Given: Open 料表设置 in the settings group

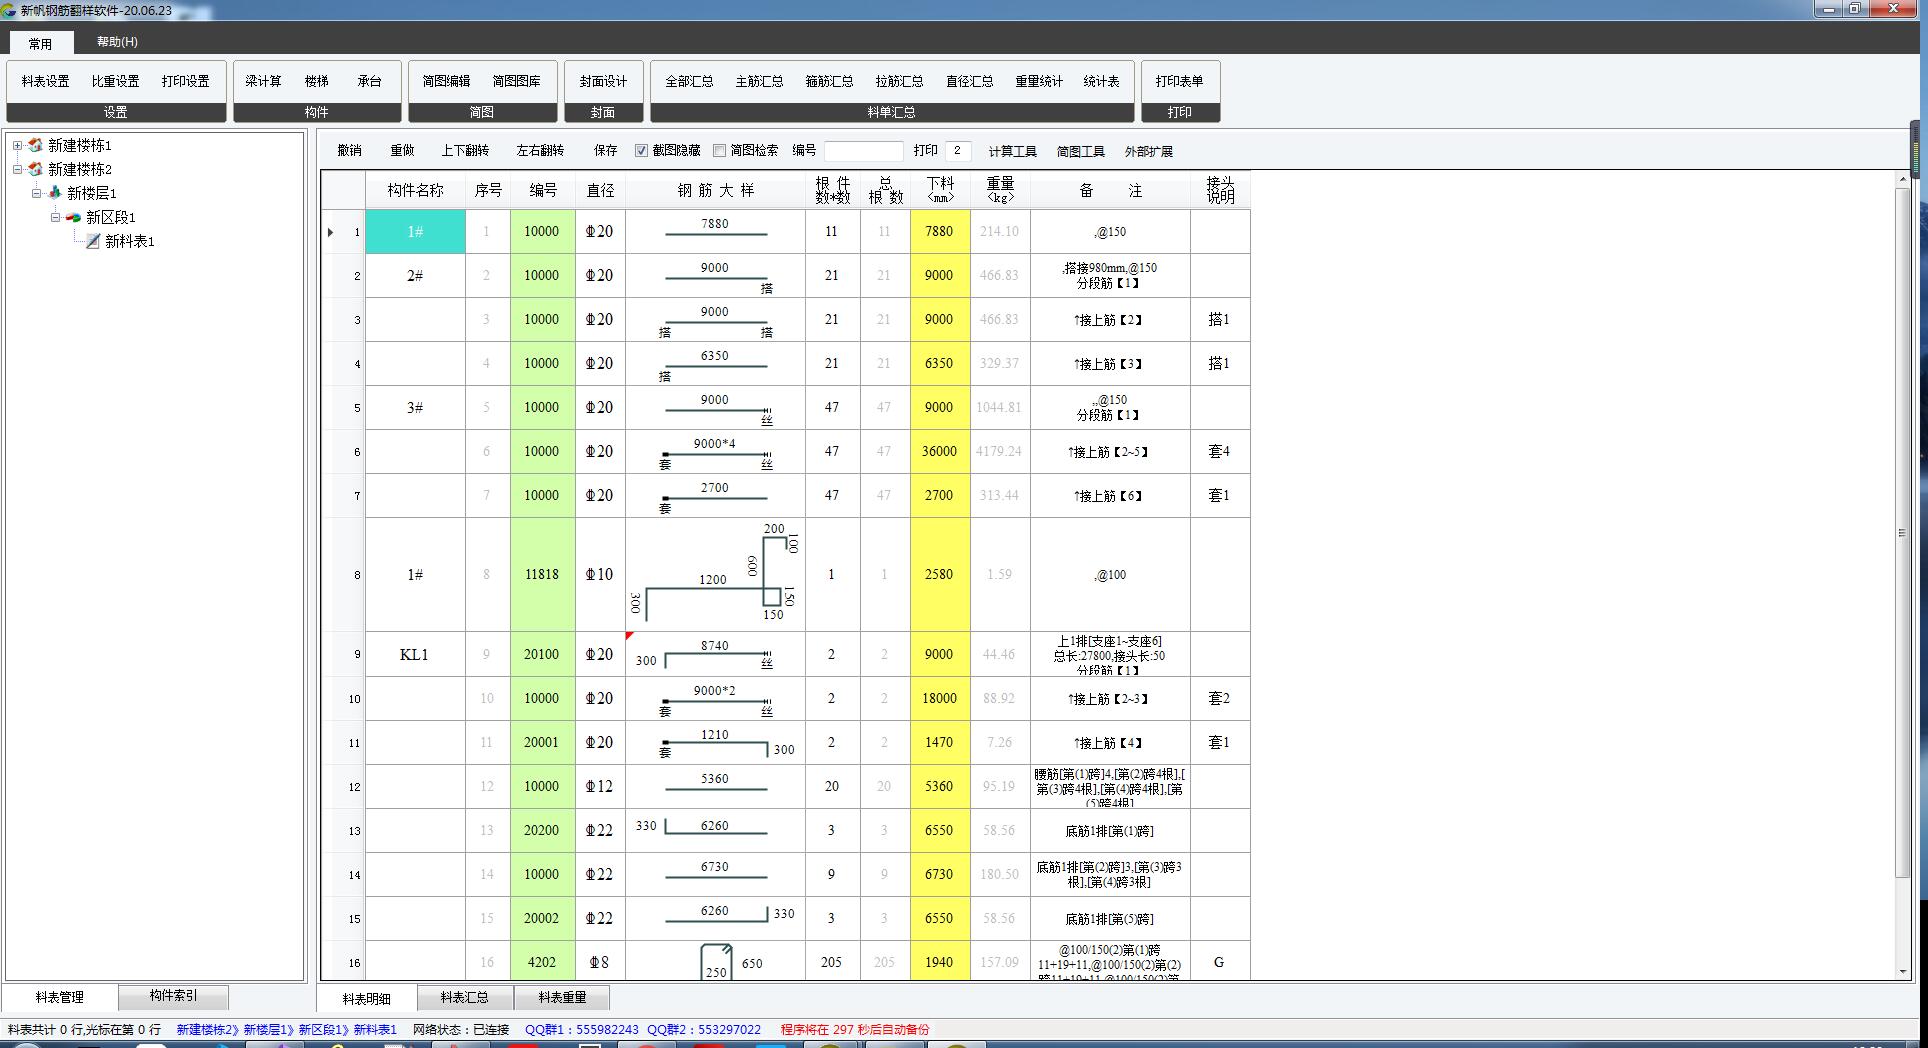Looking at the screenshot, I should click(46, 81).
